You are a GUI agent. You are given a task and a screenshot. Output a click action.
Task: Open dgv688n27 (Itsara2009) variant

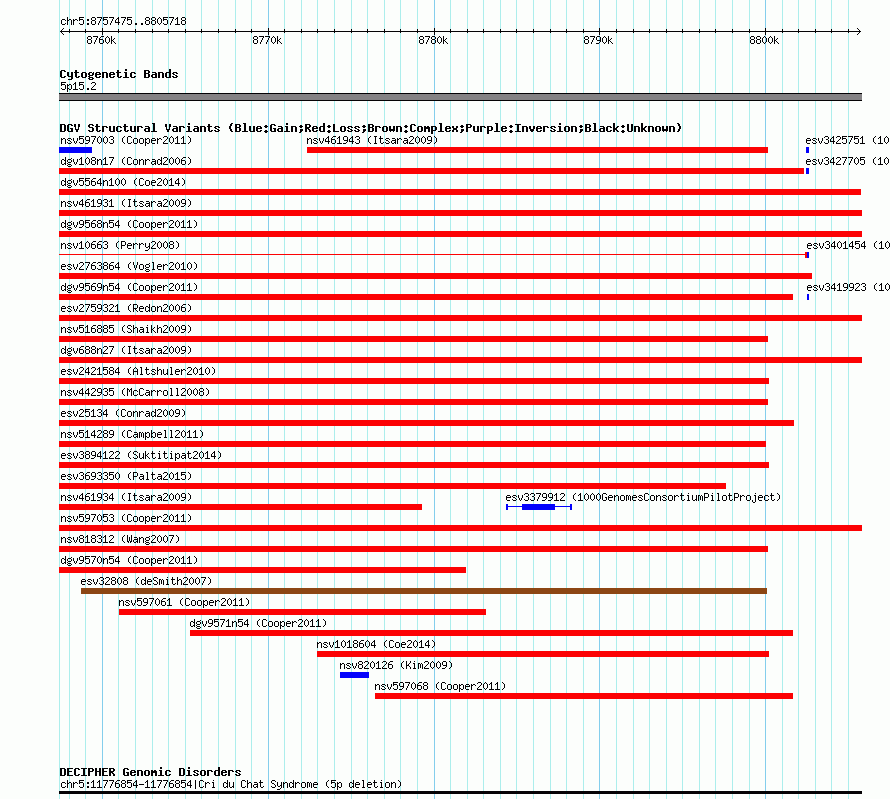[x=126, y=350]
